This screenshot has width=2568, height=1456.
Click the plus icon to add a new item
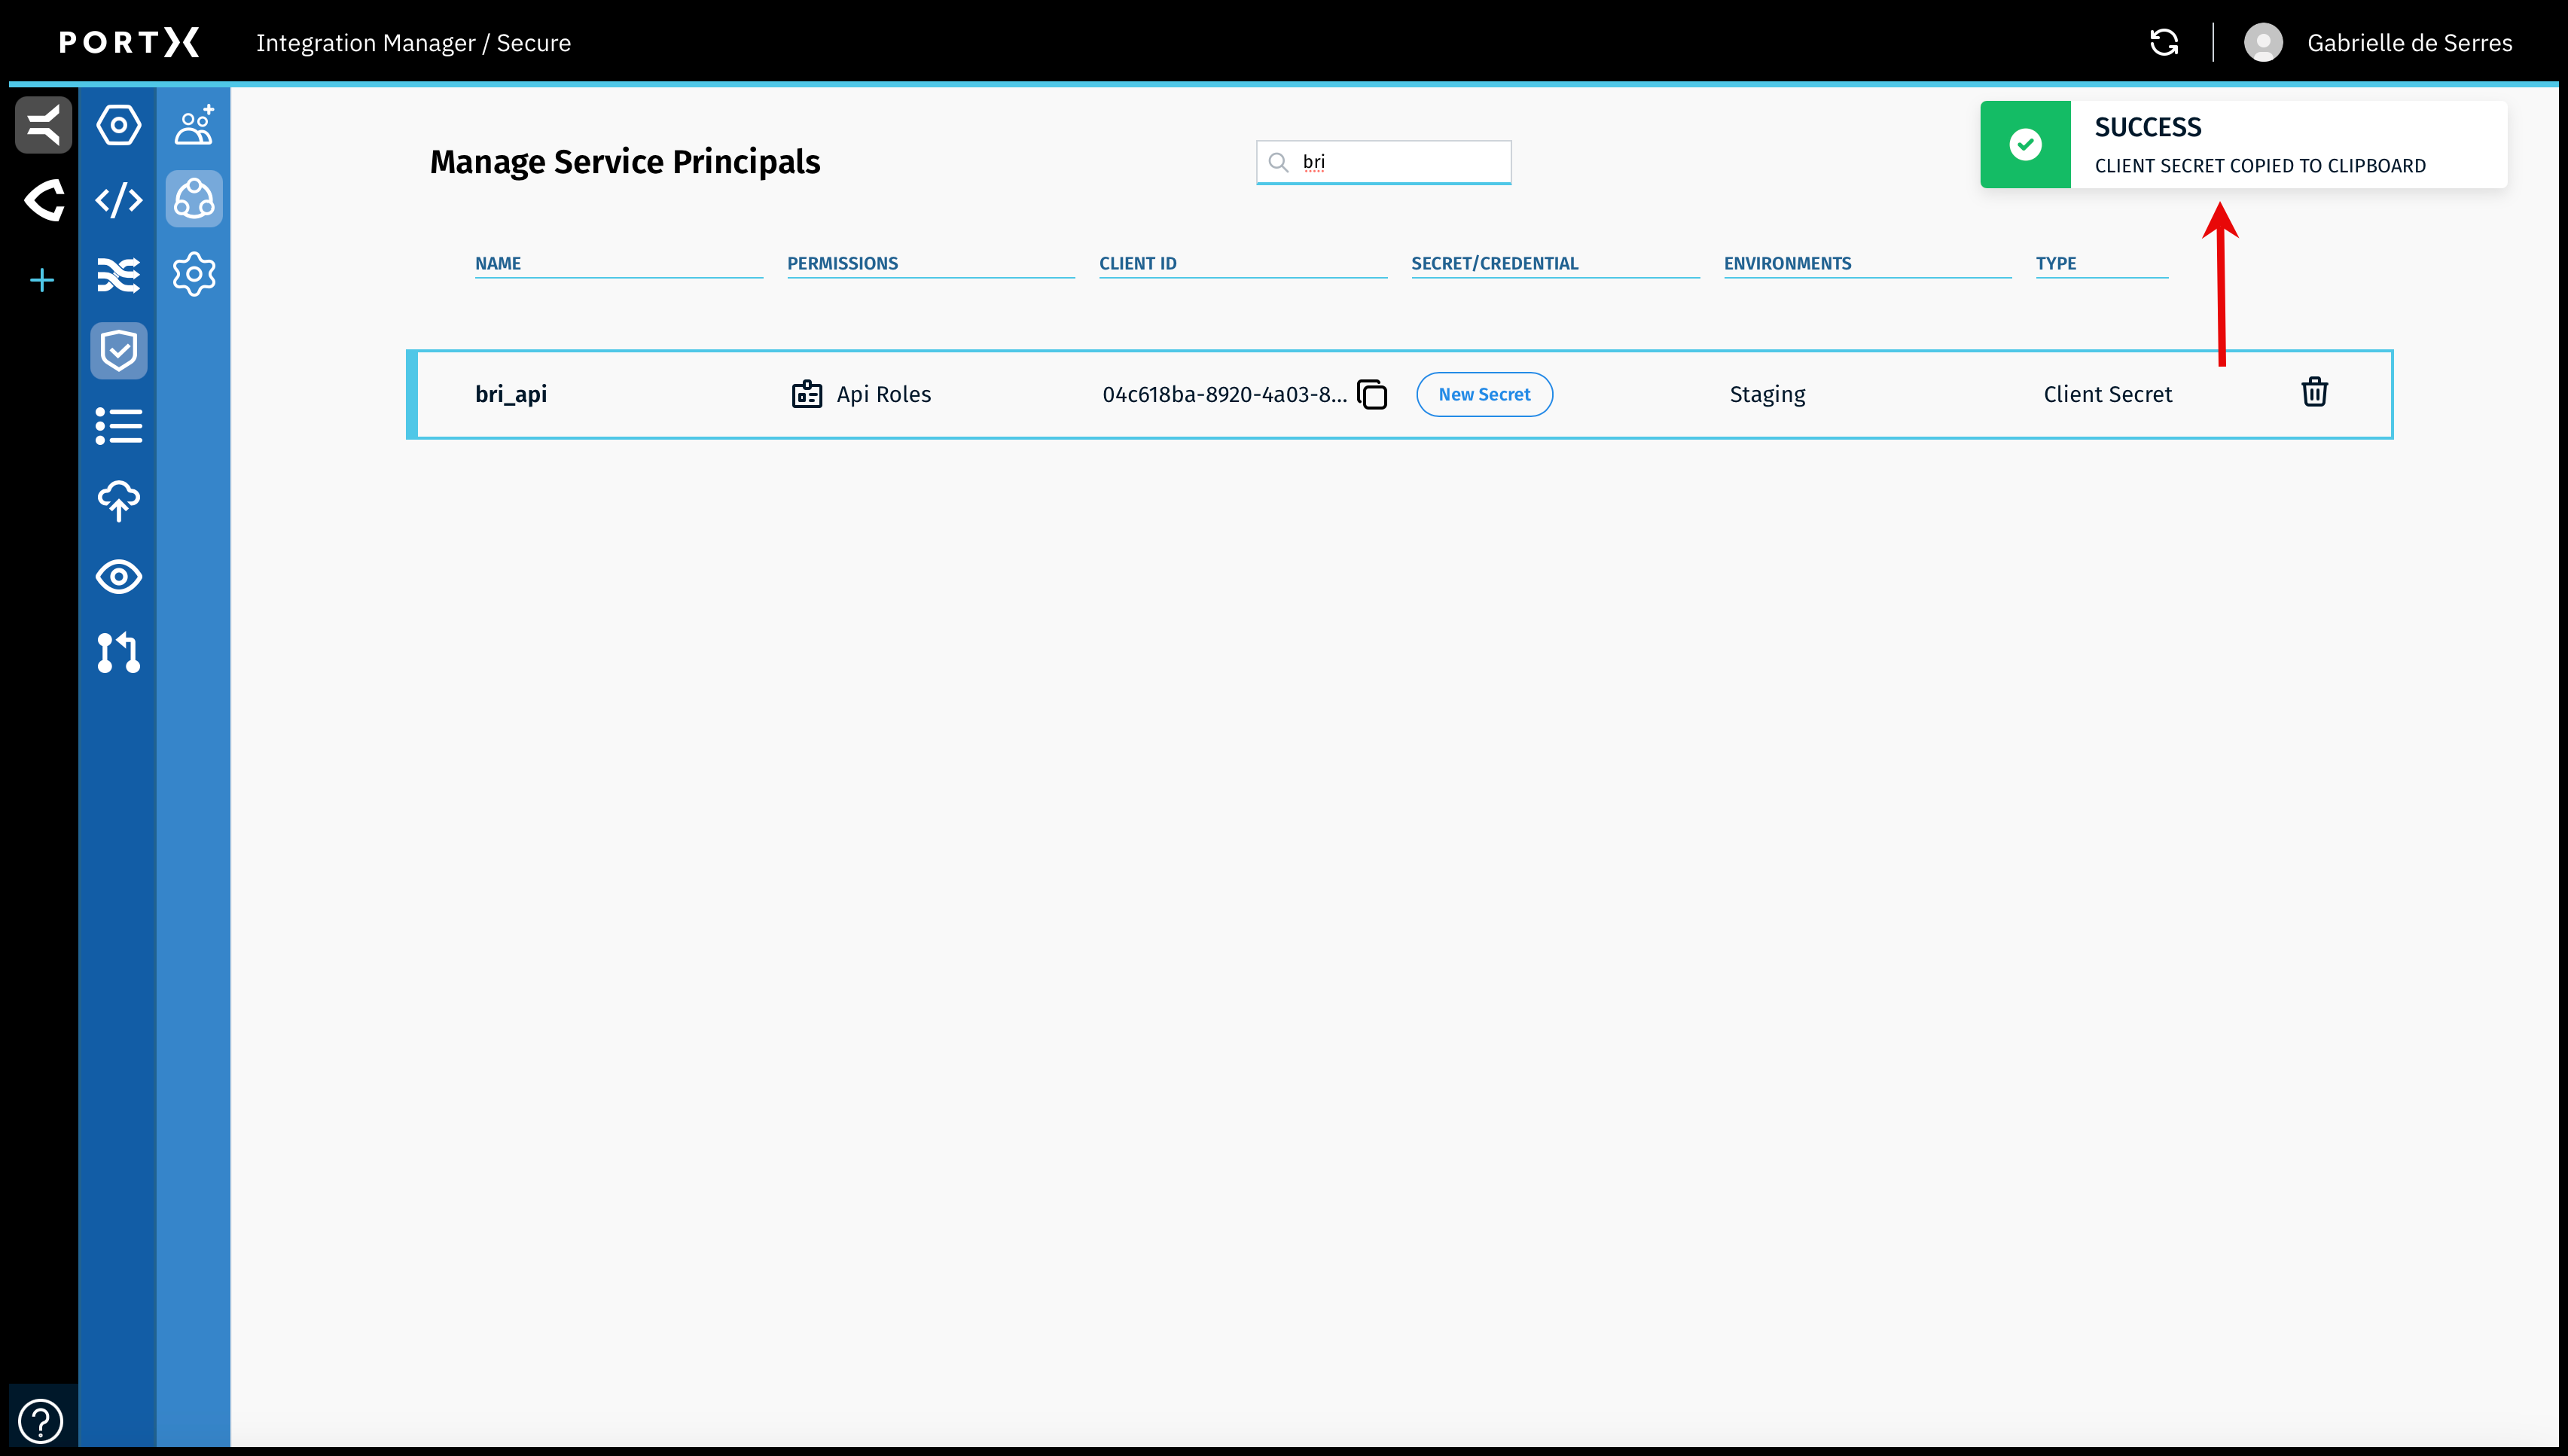point(41,280)
